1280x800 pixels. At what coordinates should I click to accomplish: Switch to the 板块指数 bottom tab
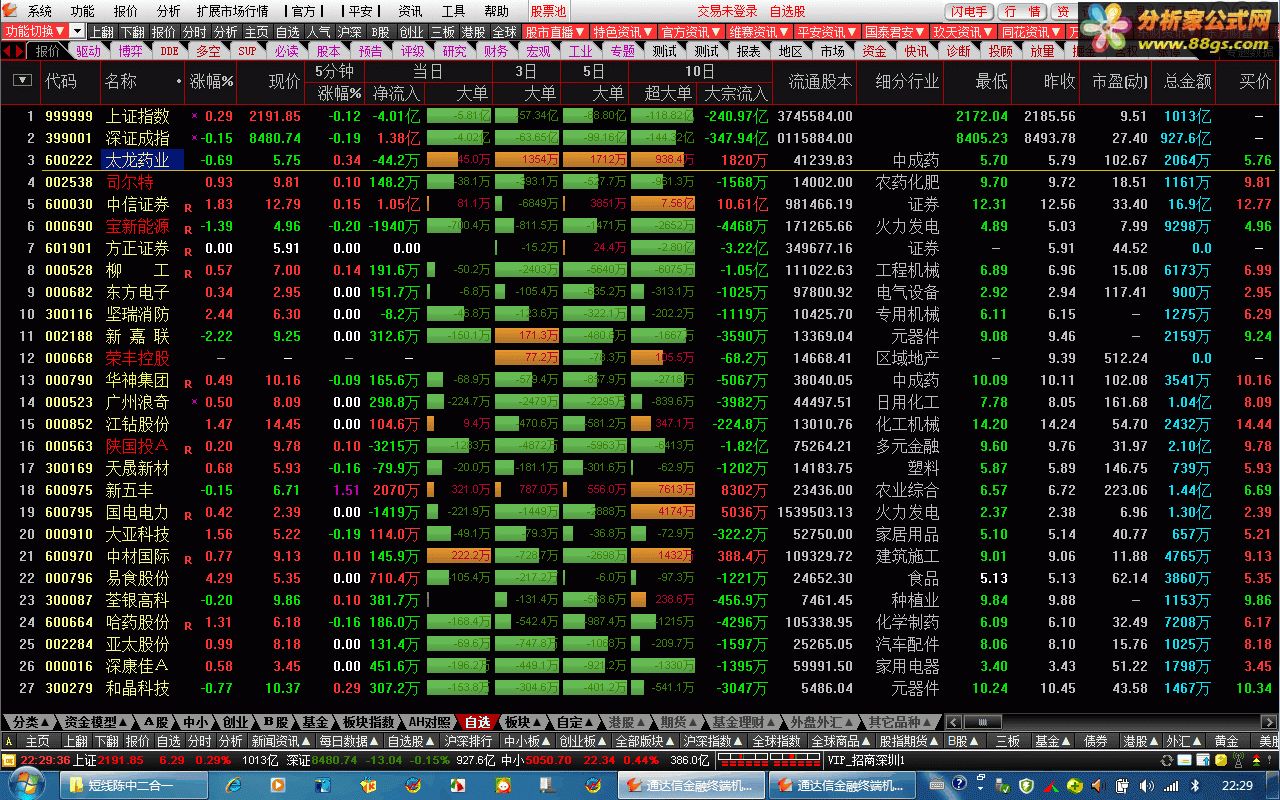tap(369, 722)
